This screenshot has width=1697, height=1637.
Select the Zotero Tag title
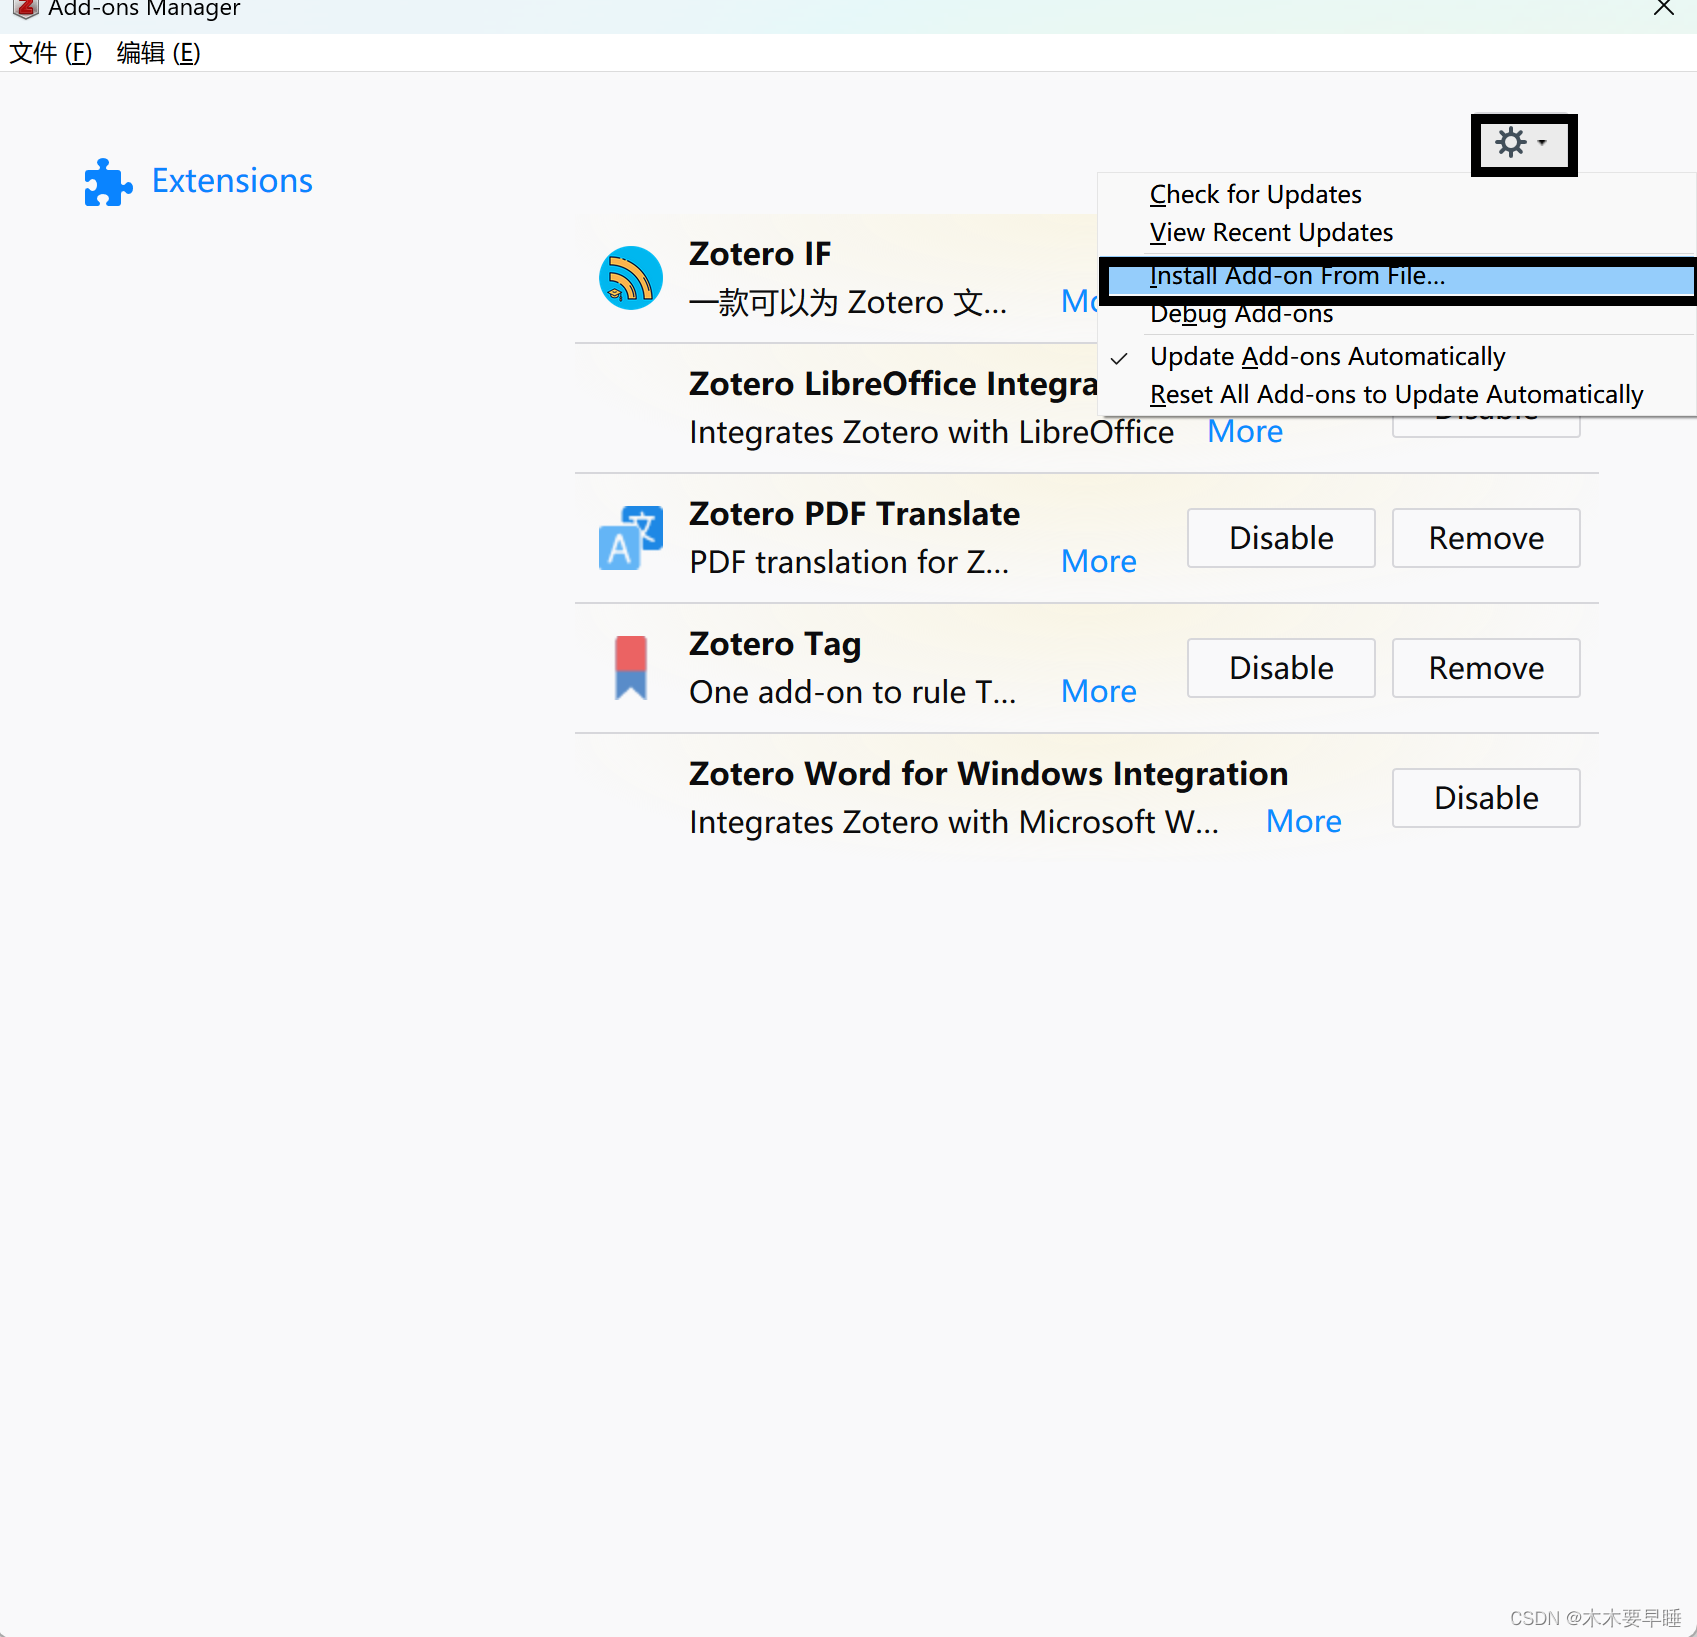click(775, 644)
